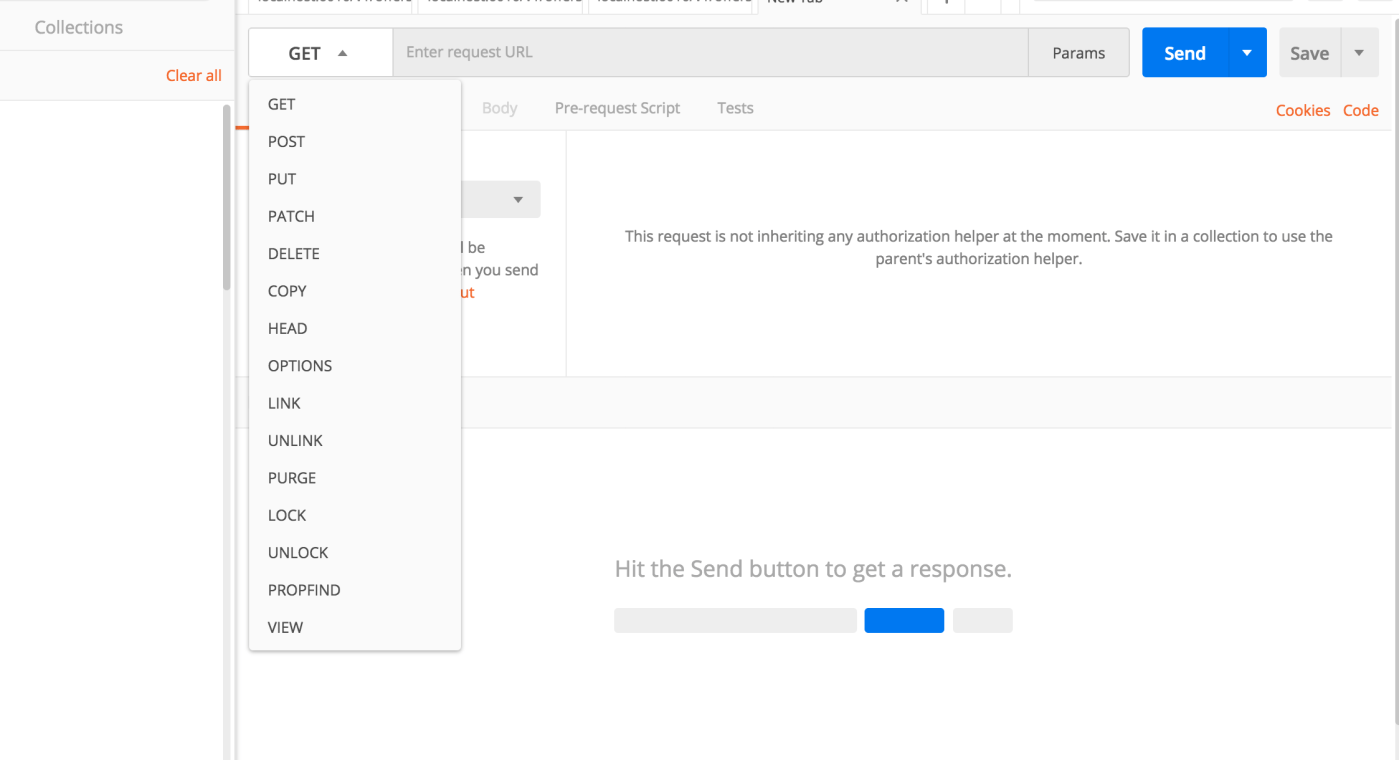
Task: Select POST from the method list
Action: pyautogui.click(x=286, y=142)
